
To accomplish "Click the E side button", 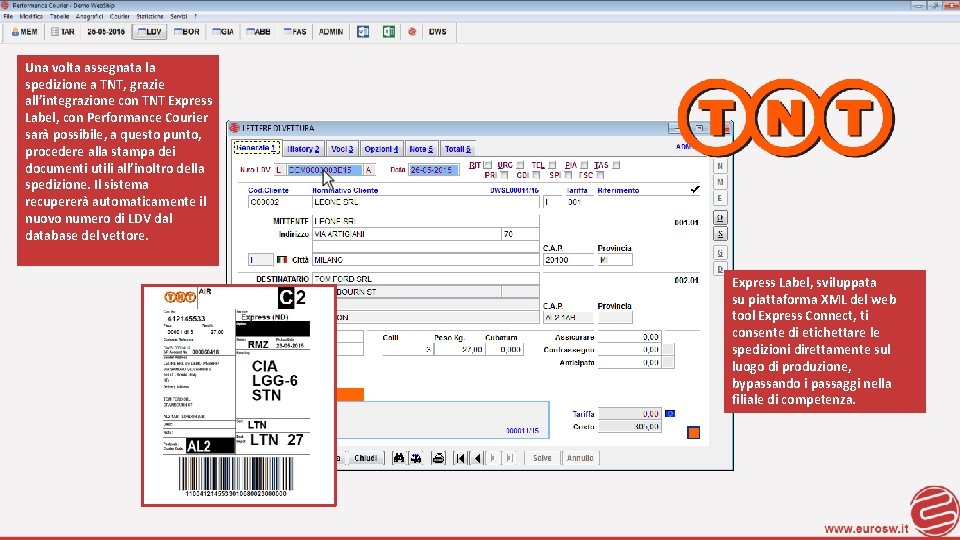I will point(720,198).
